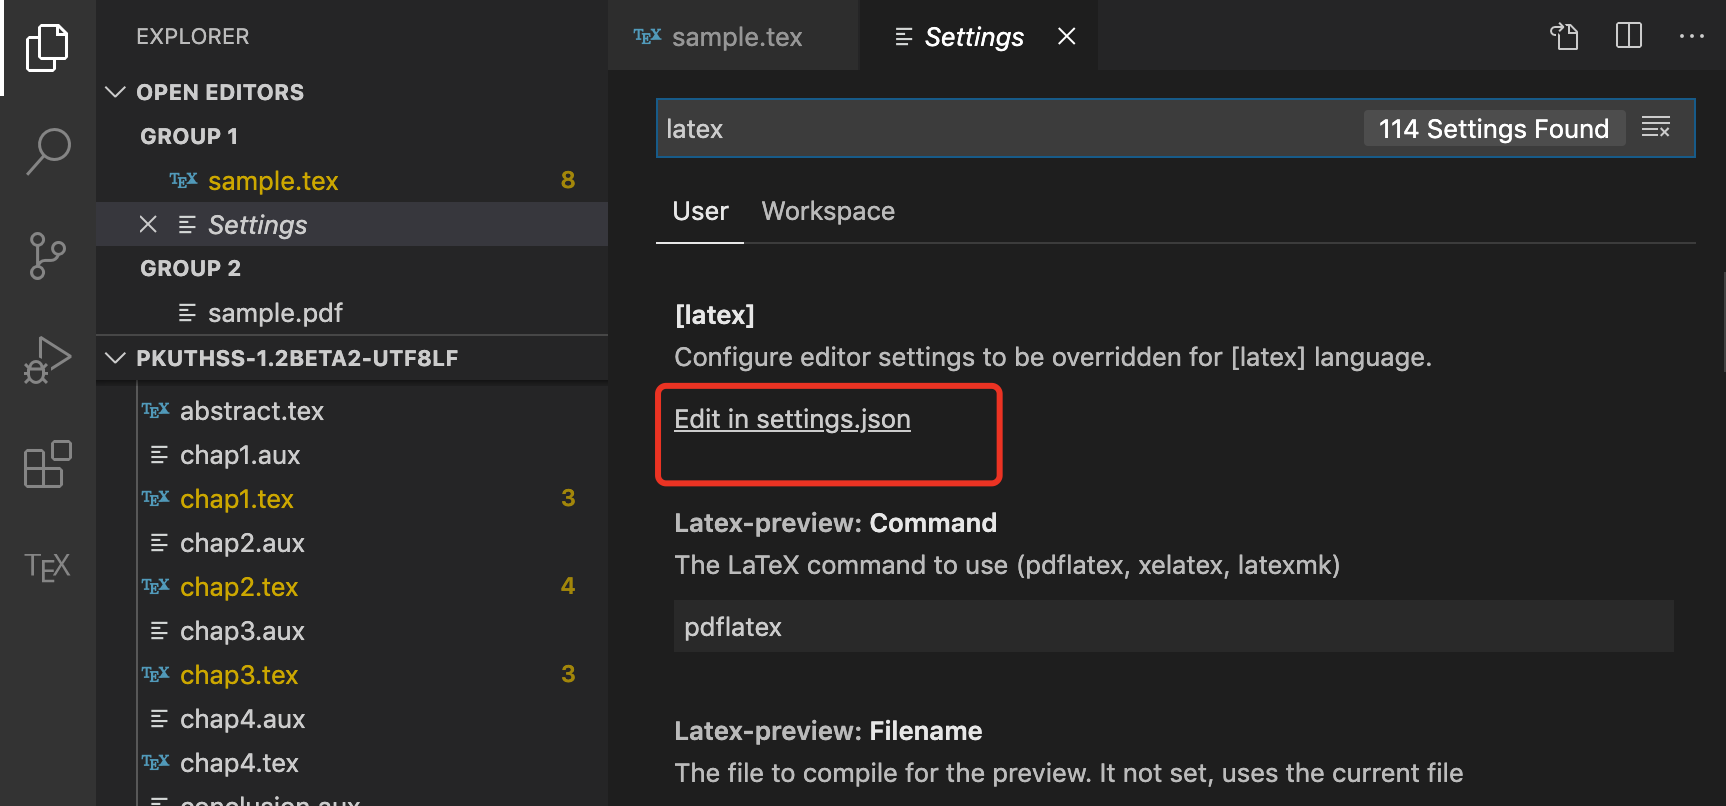Image resolution: width=1726 pixels, height=806 pixels.
Task: Select the User settings tab
Action: pyautogui.click(x=700, y=211)
